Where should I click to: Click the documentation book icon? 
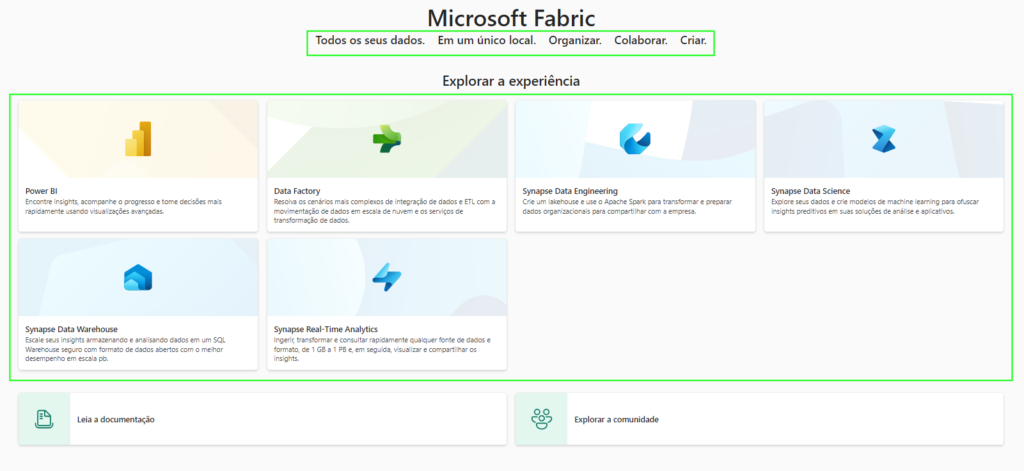point(44,419)
